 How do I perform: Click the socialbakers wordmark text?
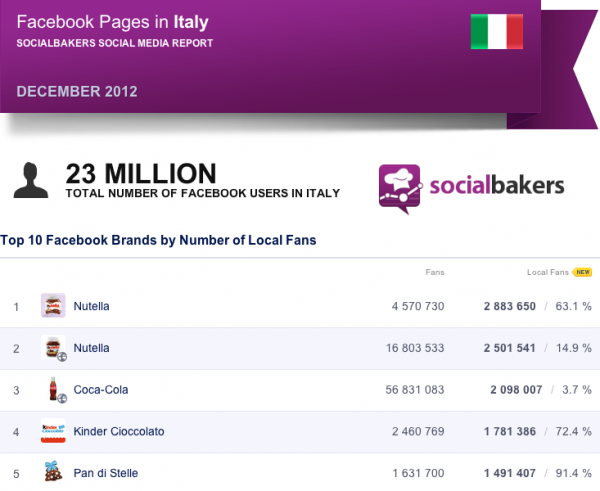coord(497,185)
